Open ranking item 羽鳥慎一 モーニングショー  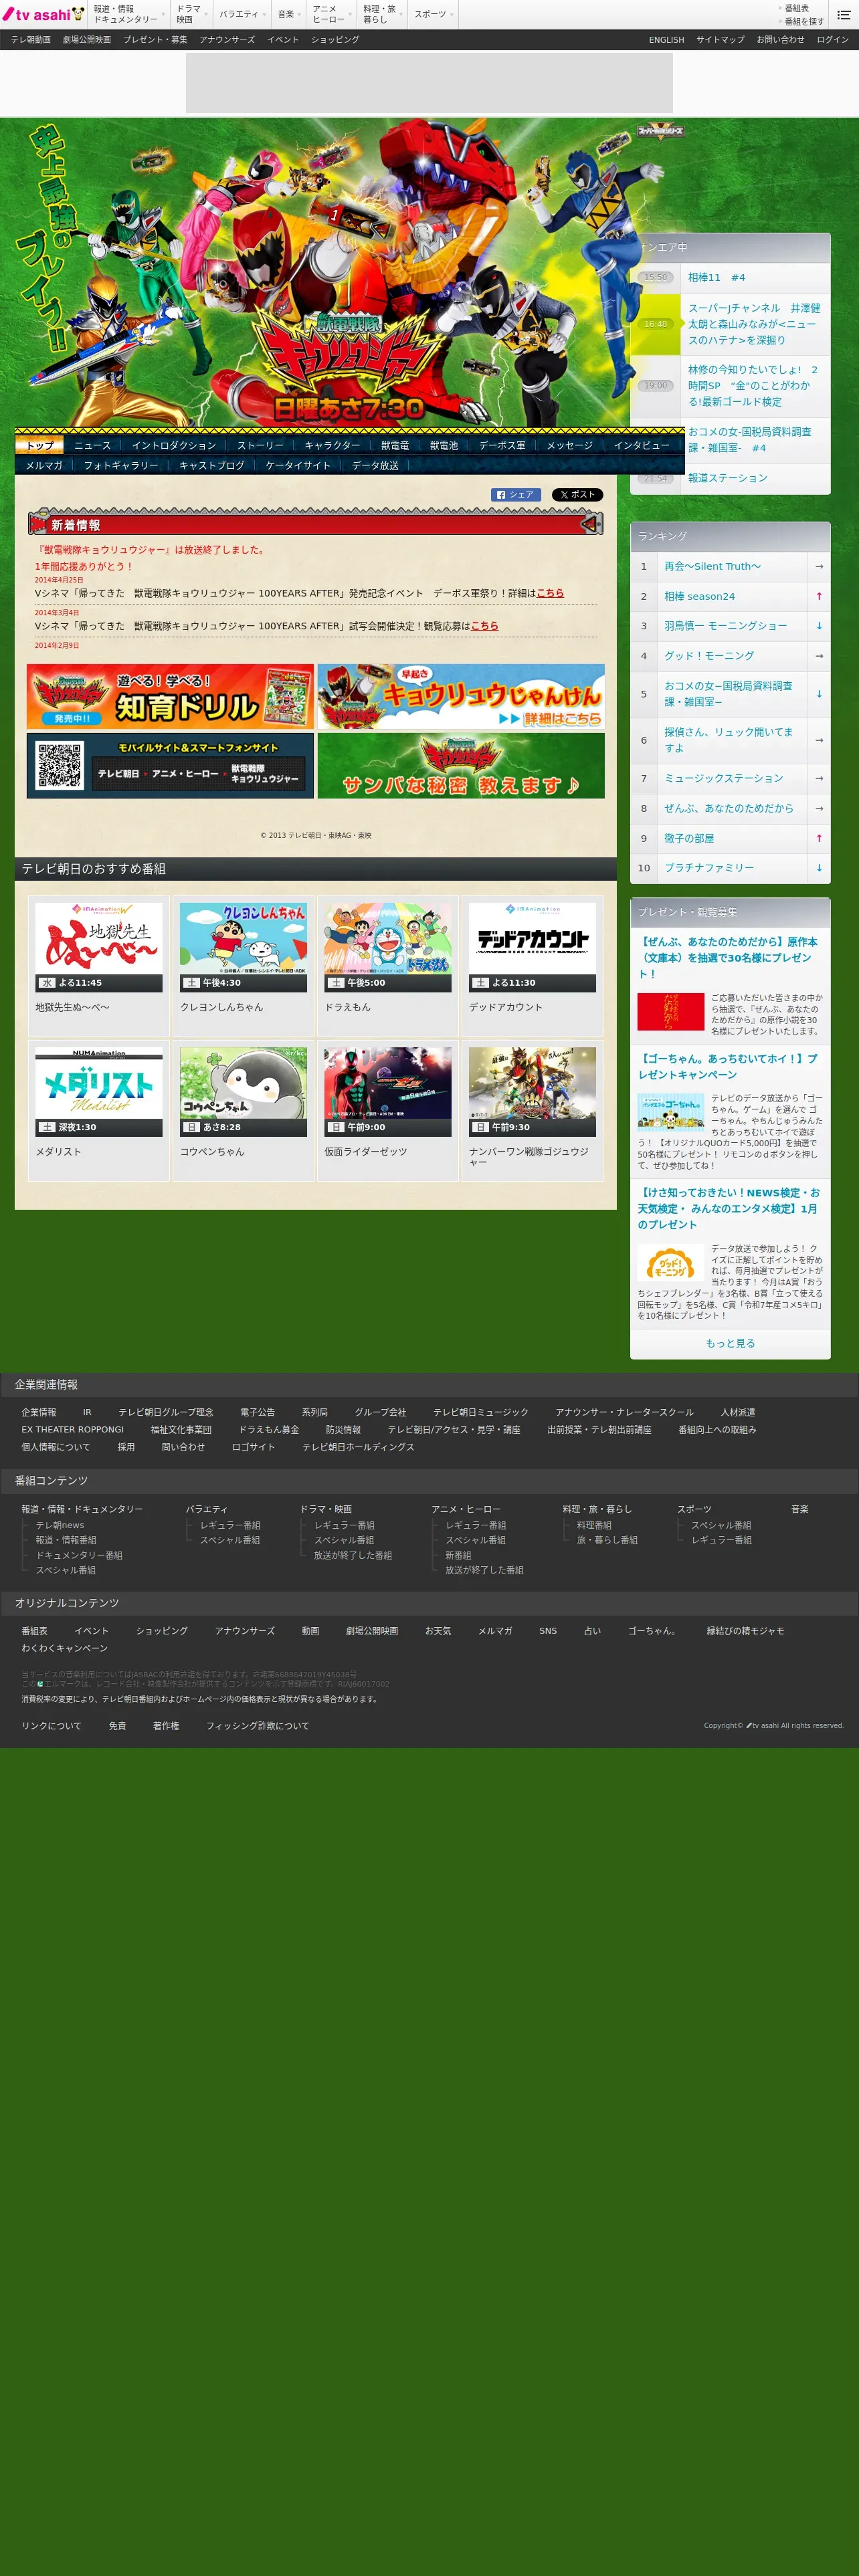(x=726, y=626)
